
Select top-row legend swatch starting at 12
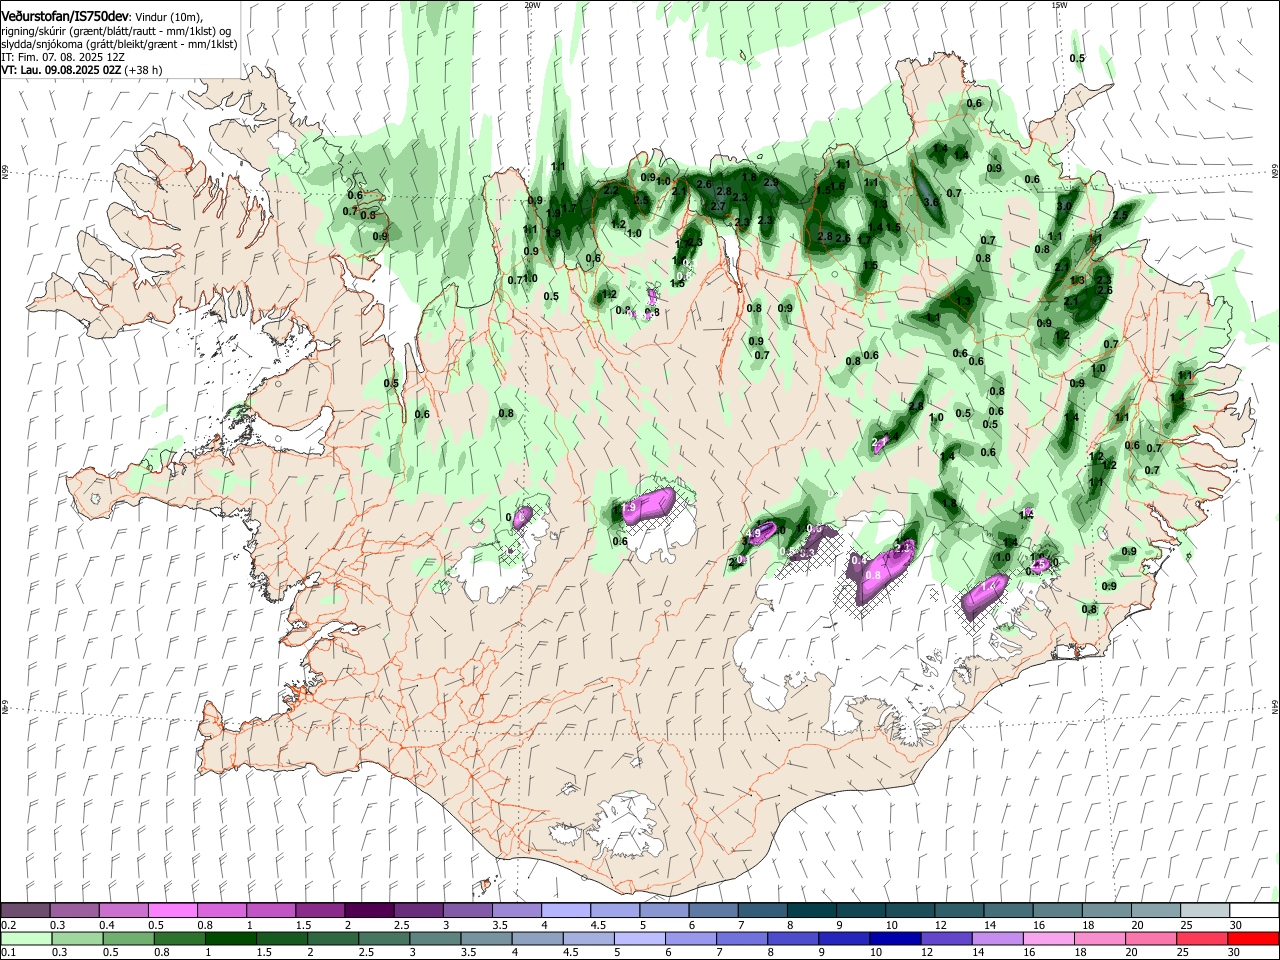tap(959, 911)
